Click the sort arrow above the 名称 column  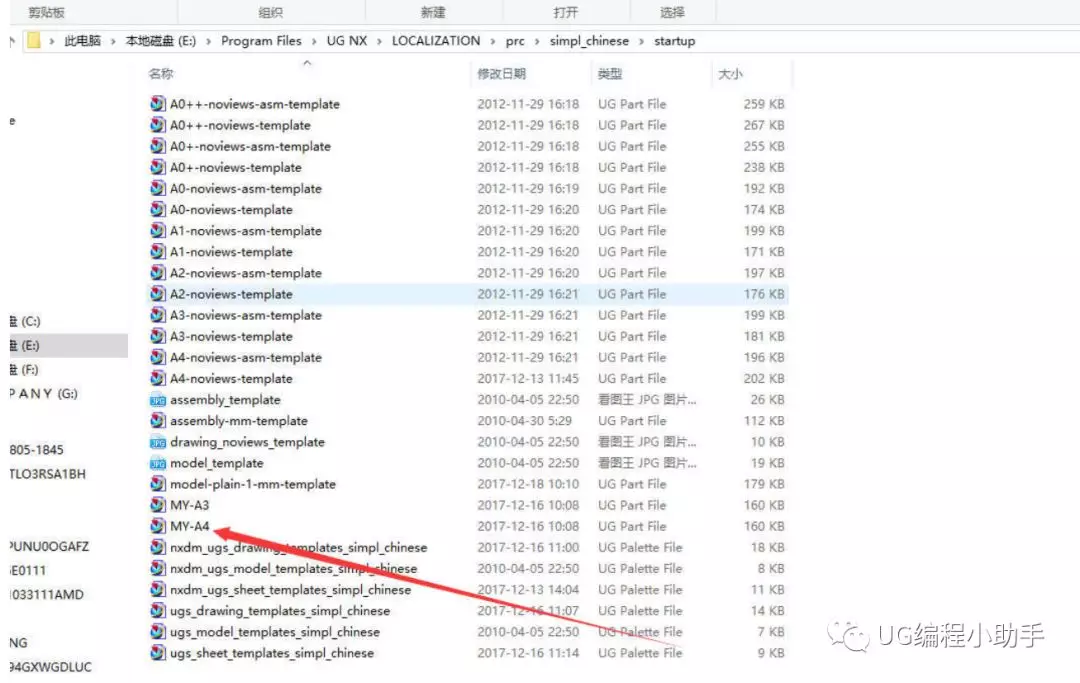309,61
